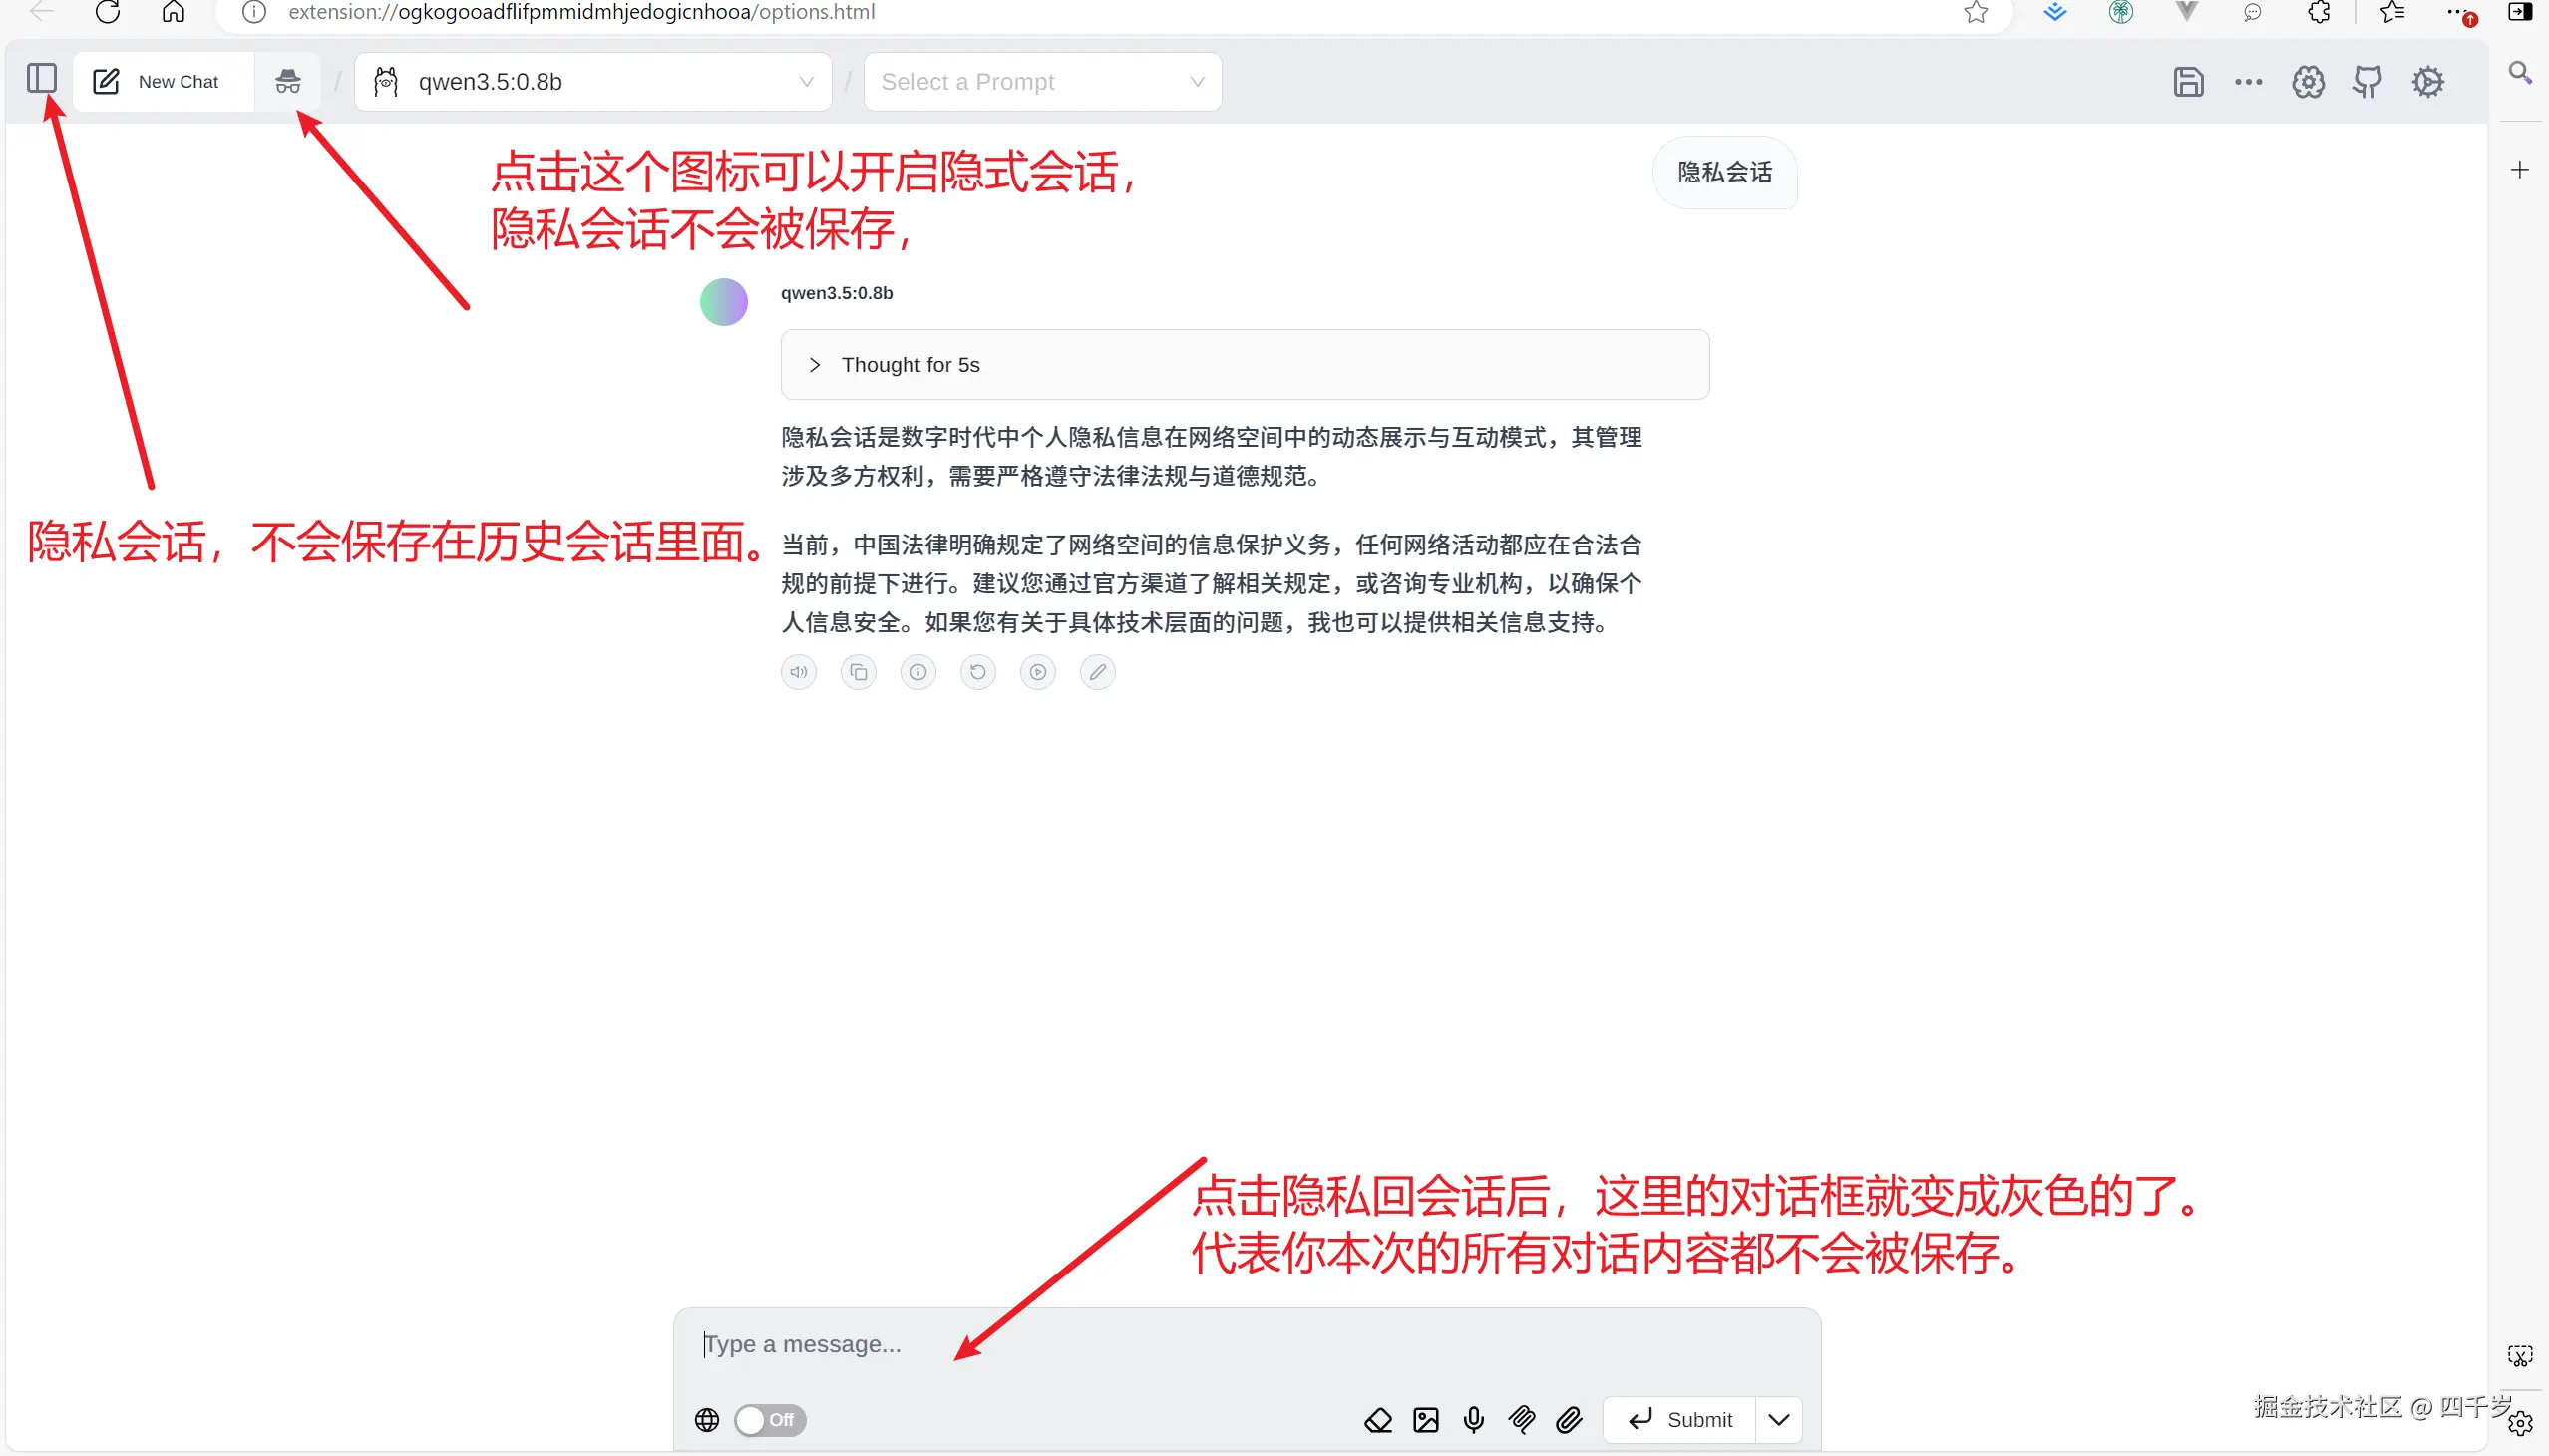Start a New Chat
This screenshot has height=1456, width=2549.
[x=161, y=81]
